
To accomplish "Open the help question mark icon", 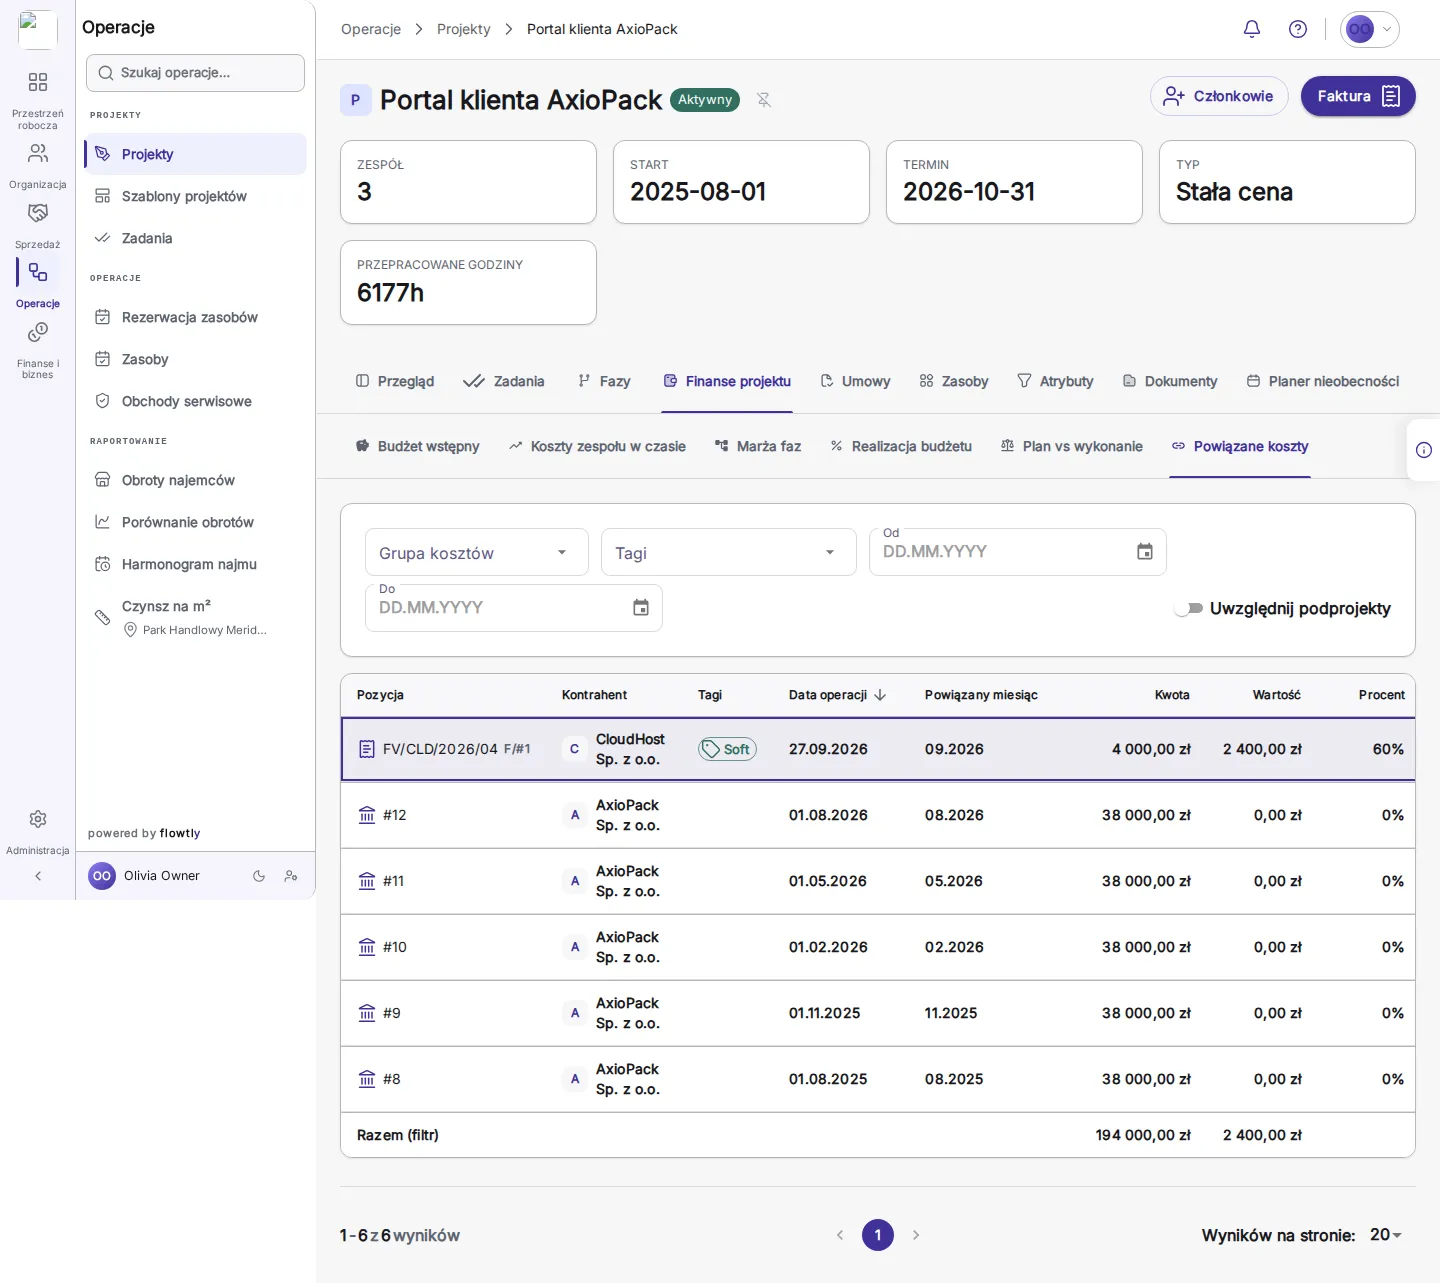I will click(1298, 29).
